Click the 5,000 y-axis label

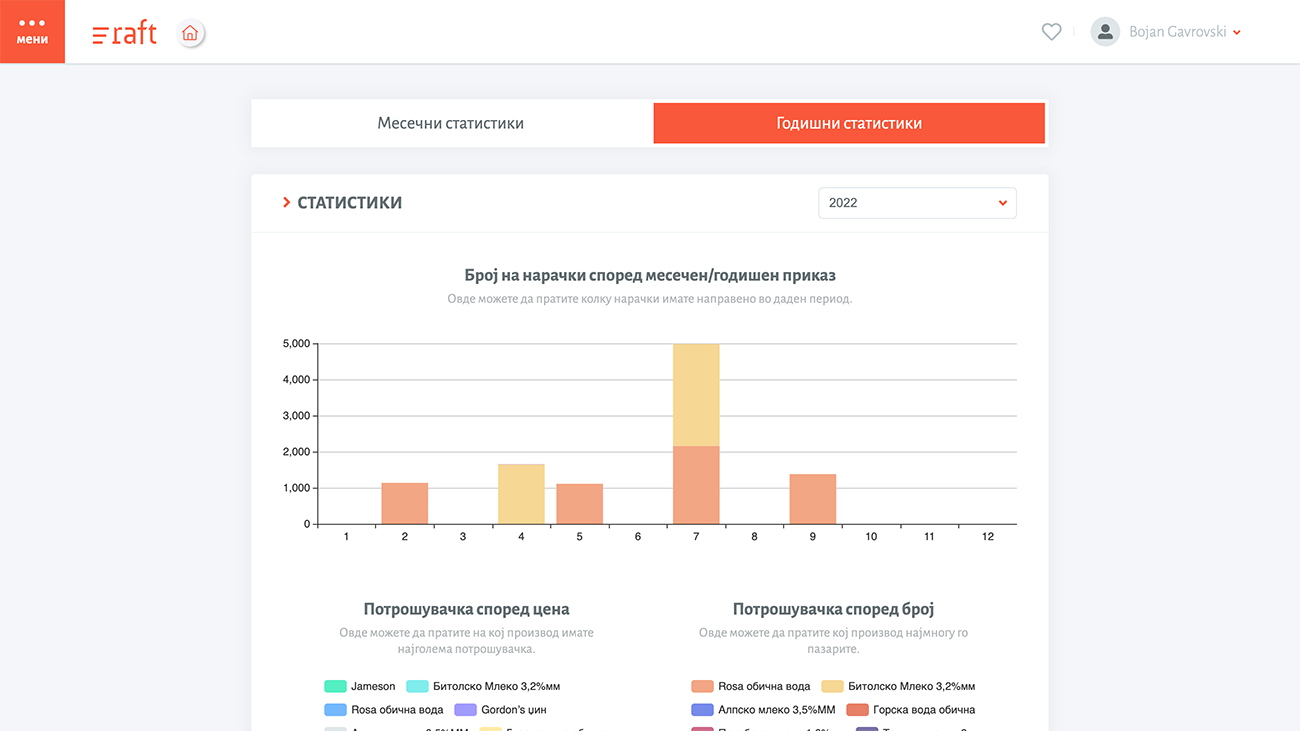coord(296,344)
